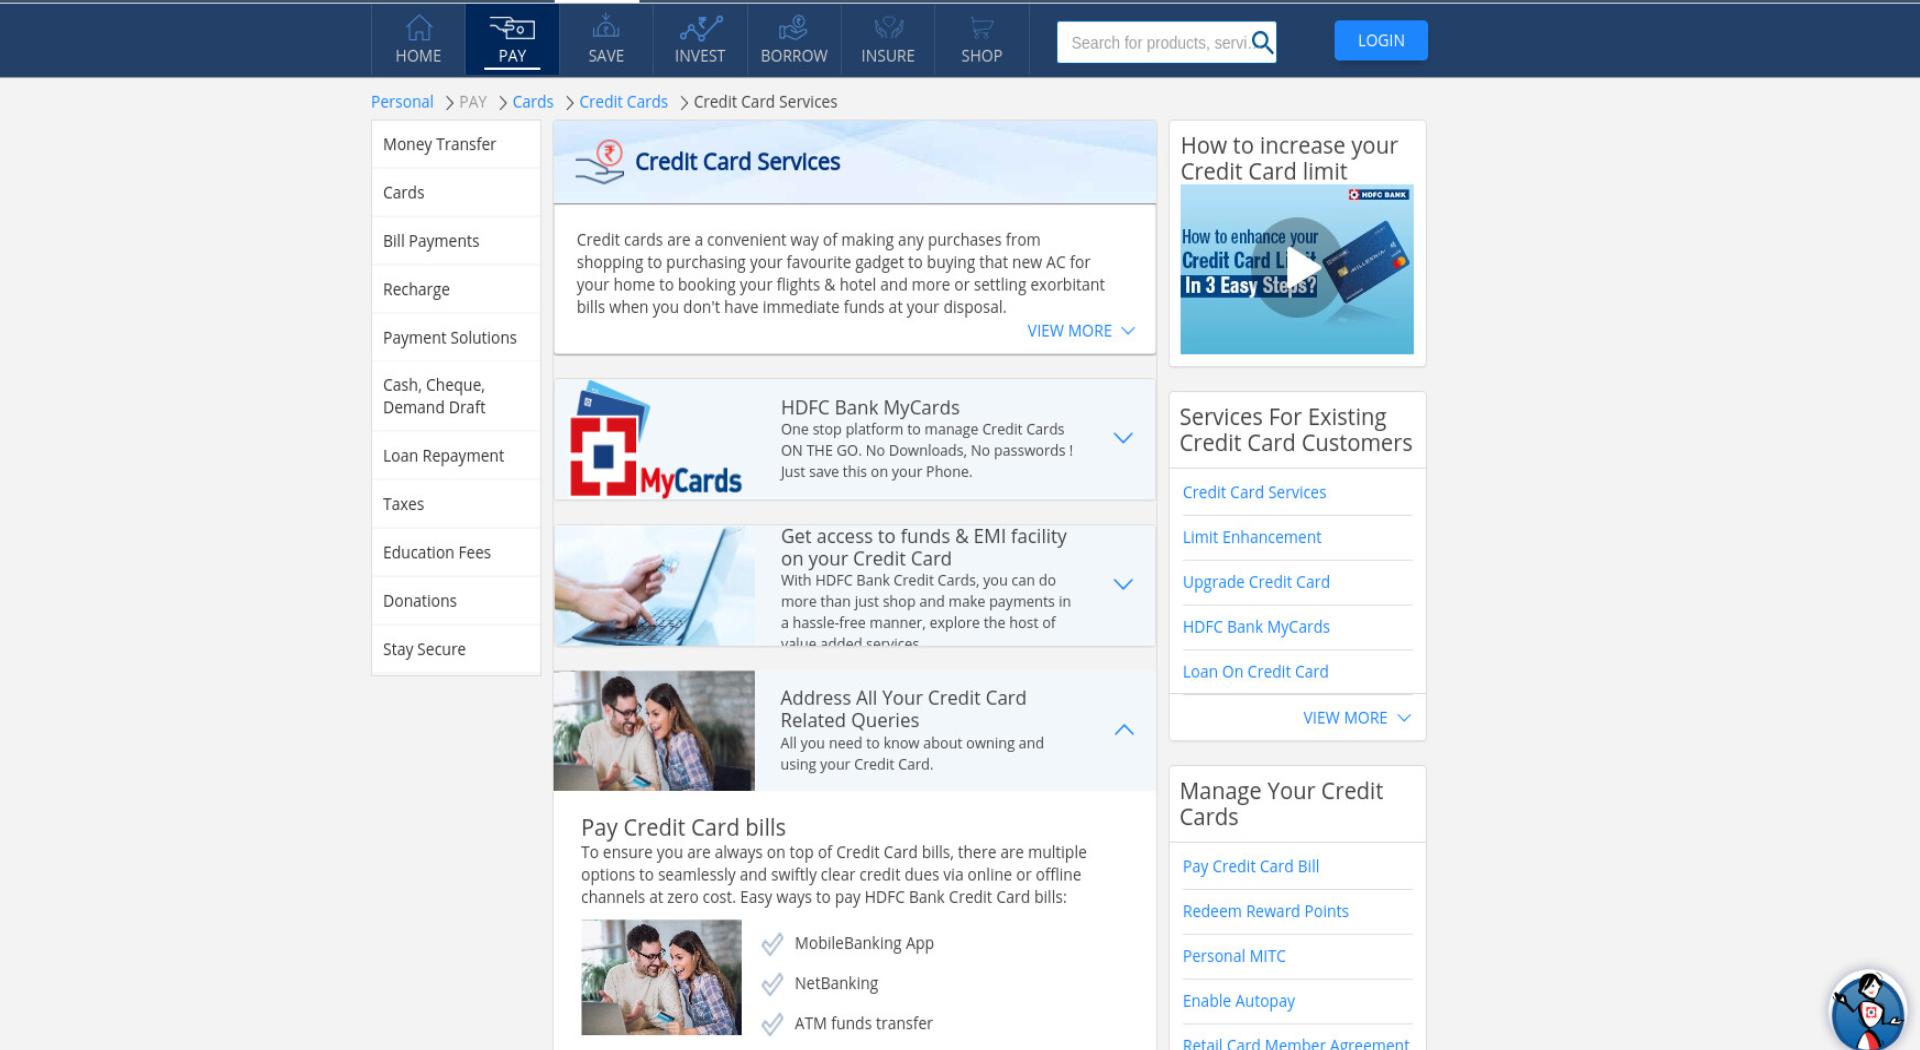Expand VIEW MORE under Services For Existing Customers

click(x=1357, y=718)
